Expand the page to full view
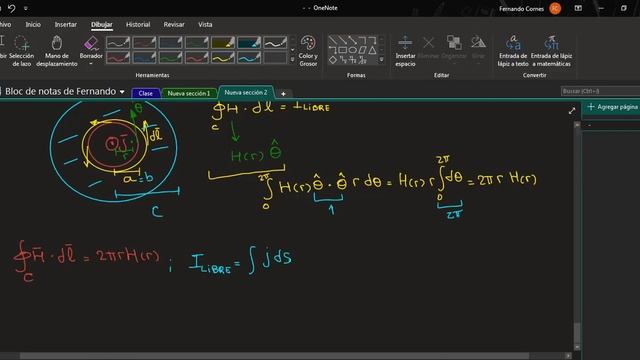Viewport: 640px width, 360px height. (x=572, y=111)
